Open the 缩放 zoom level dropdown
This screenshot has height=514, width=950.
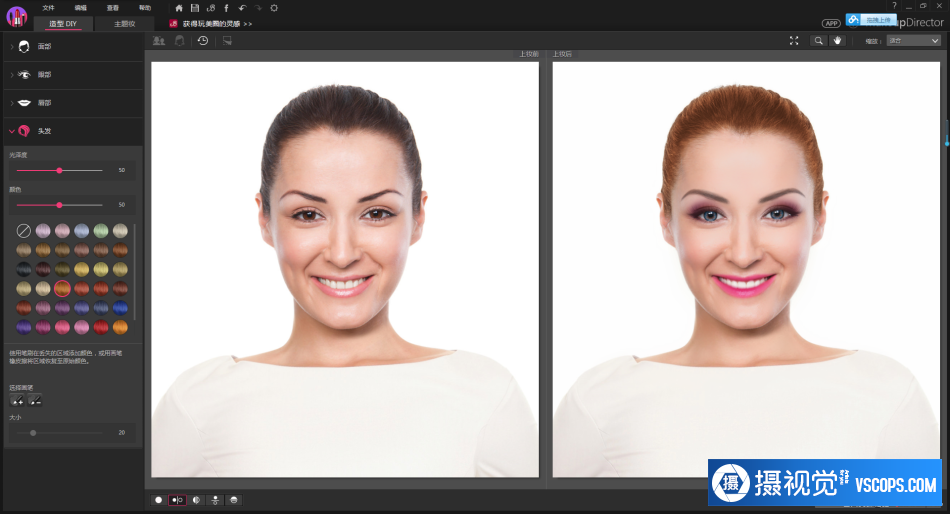[x=913, y=41]
